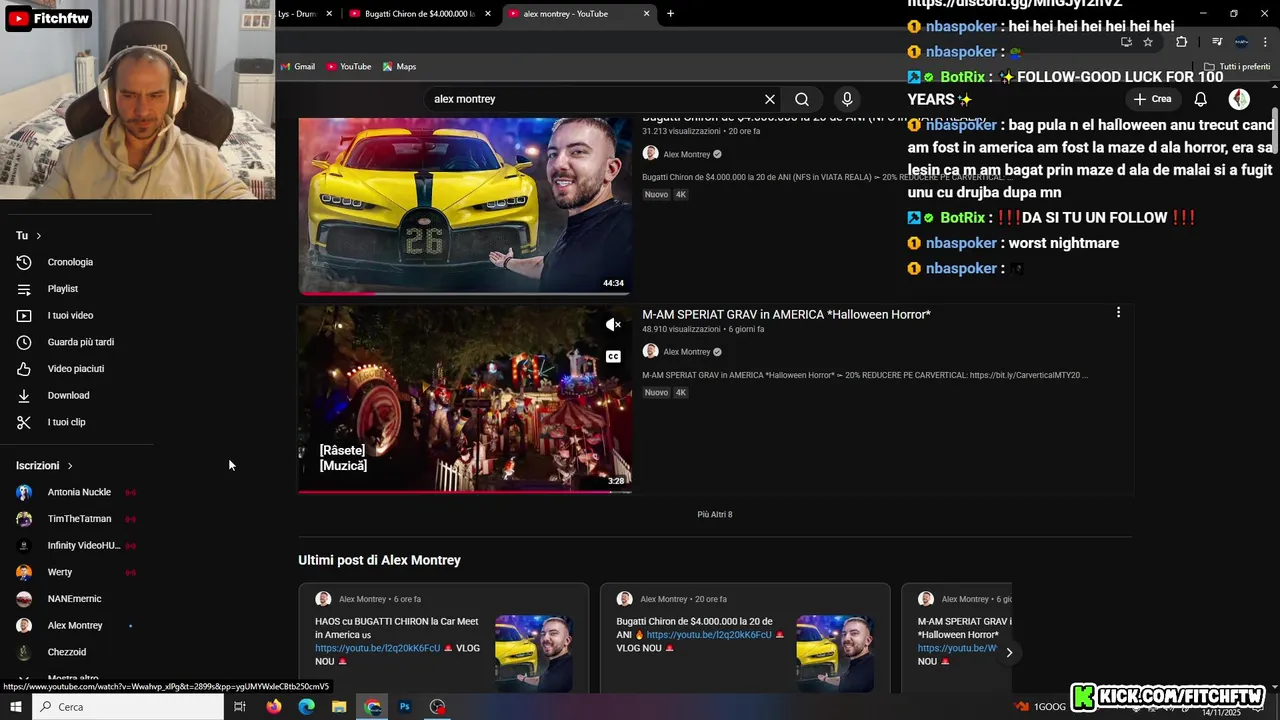Click the Bugatti thumbnail's red progress bar

pyautogui.click(x=338, y=294)
